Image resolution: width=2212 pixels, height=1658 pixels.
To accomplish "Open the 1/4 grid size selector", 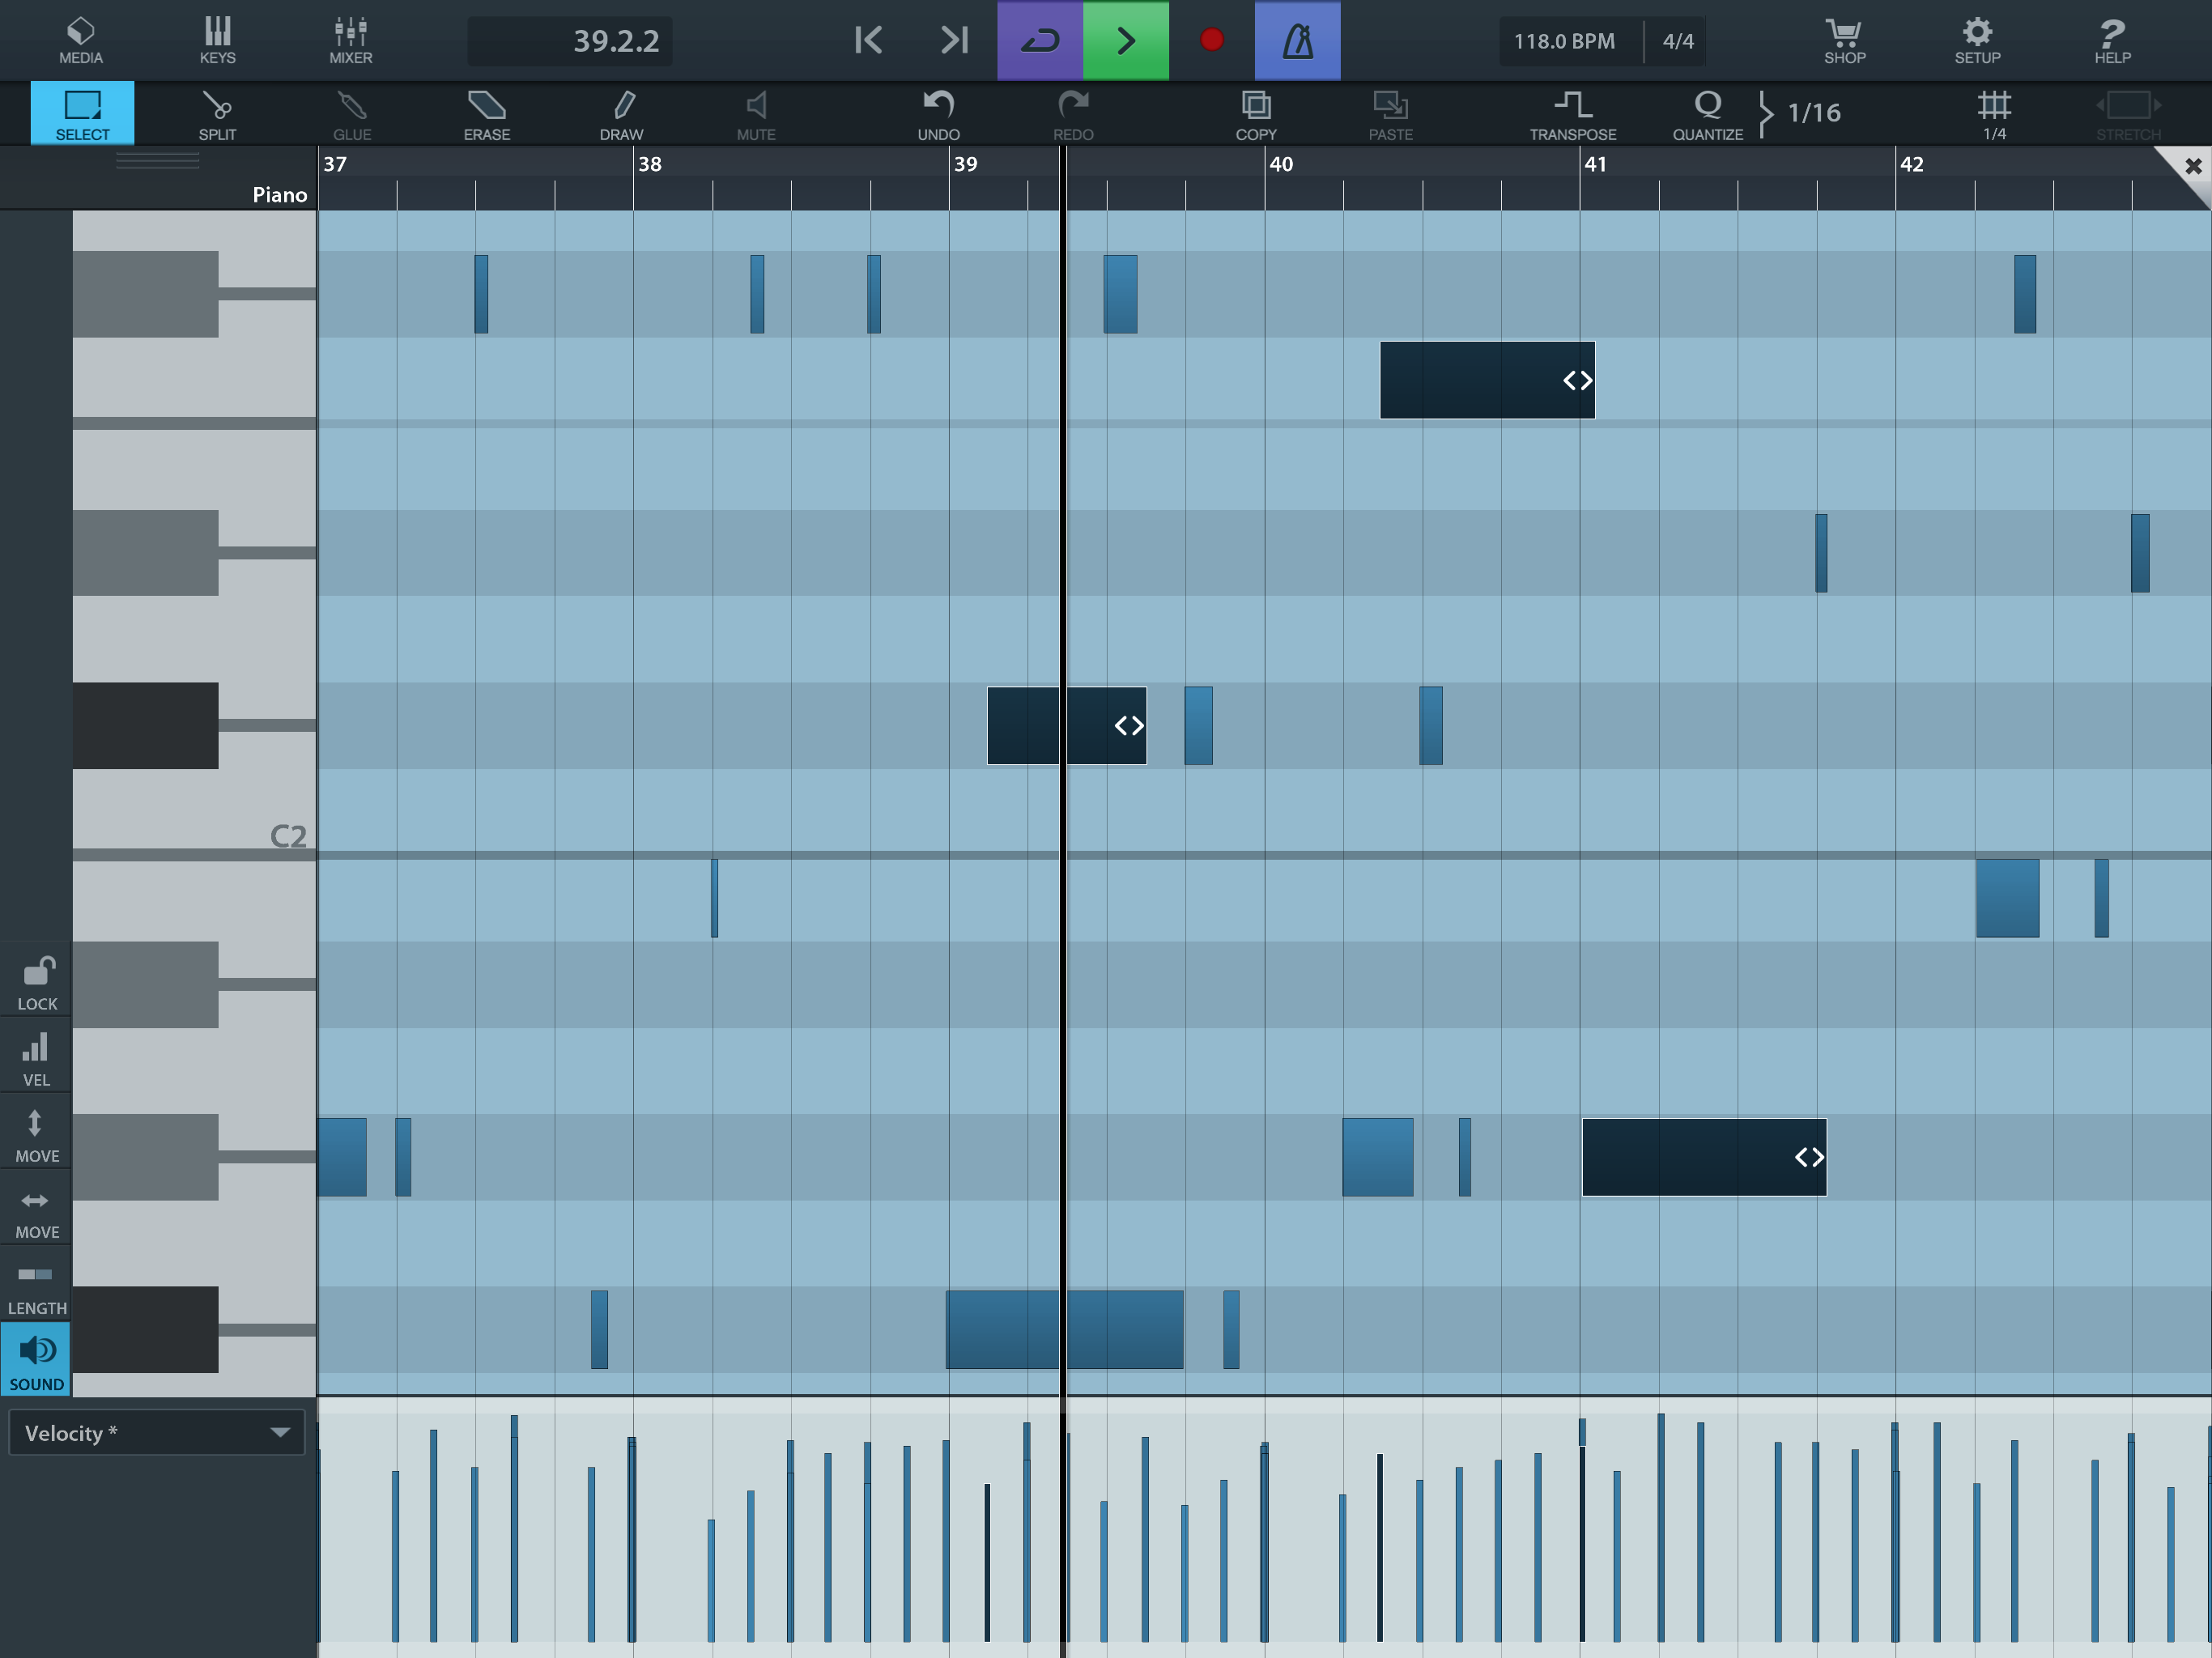I will tap(1993, 114).
